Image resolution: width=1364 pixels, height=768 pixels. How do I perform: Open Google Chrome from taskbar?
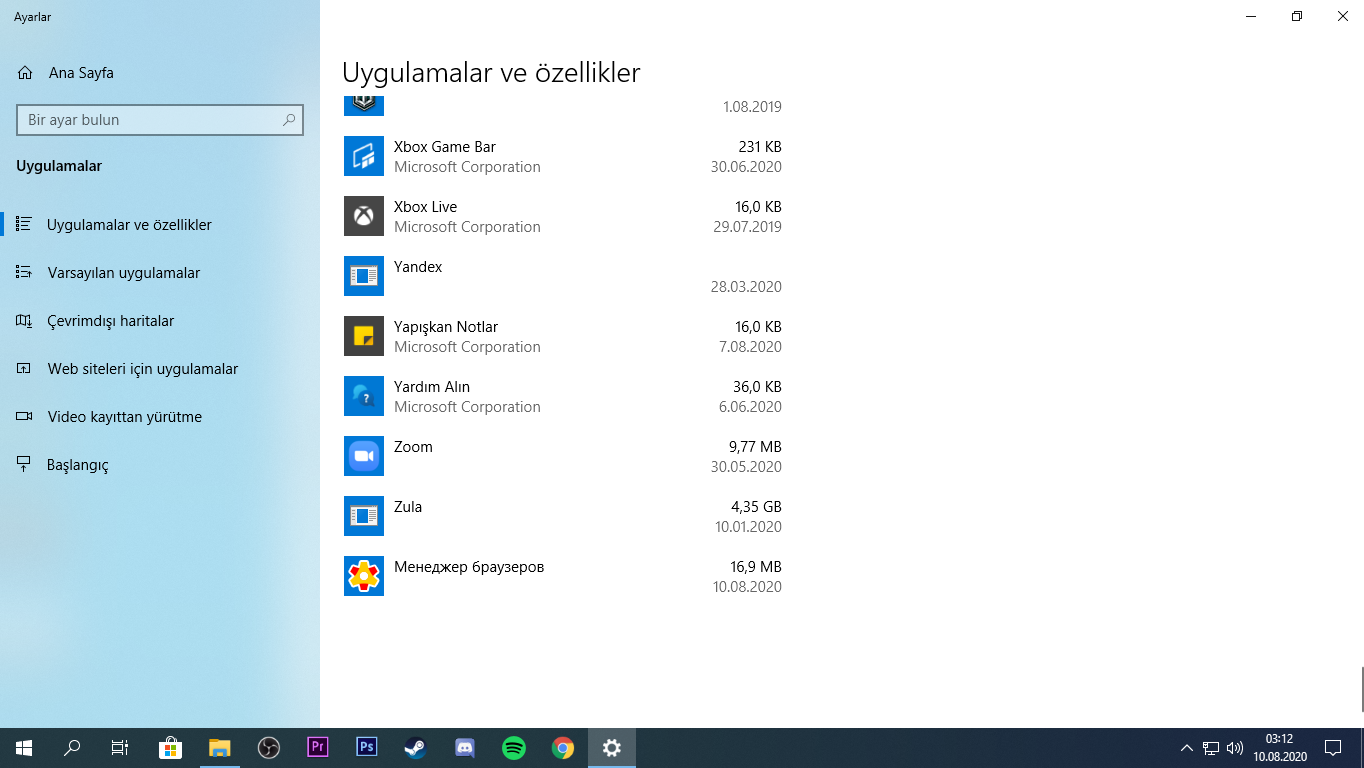coord(563,748)
